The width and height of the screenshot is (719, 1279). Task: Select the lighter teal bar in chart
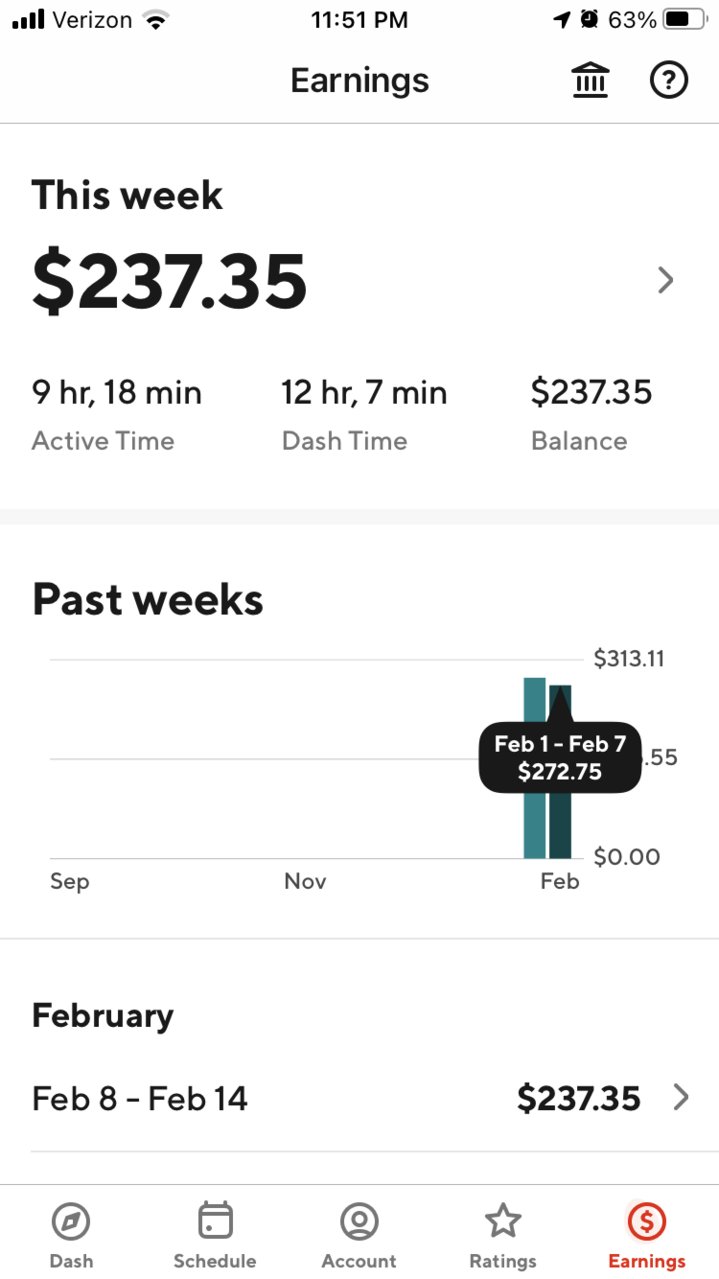(535, 768)
